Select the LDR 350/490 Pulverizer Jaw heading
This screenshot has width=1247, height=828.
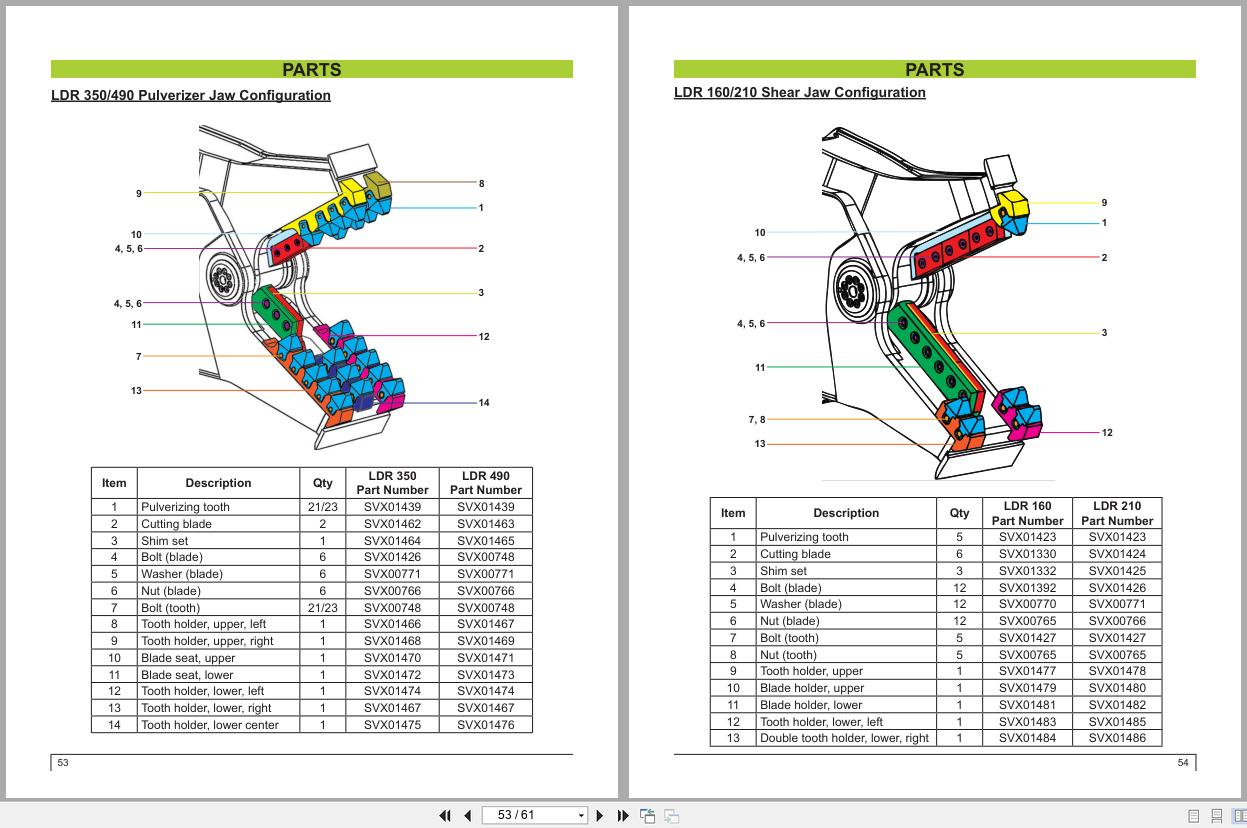(191, 95)
